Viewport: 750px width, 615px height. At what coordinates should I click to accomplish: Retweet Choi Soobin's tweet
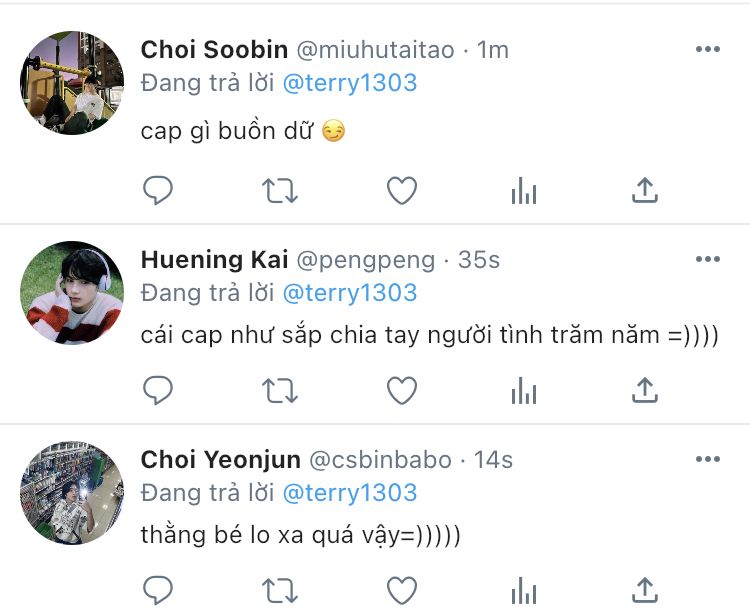(x=280, y=190)
